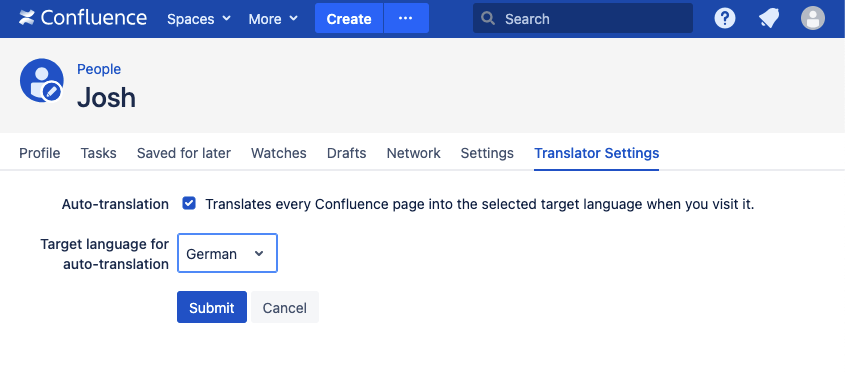Go to the Network tab
This screenshot has width=845, height=374.
[x=413, y=153]
